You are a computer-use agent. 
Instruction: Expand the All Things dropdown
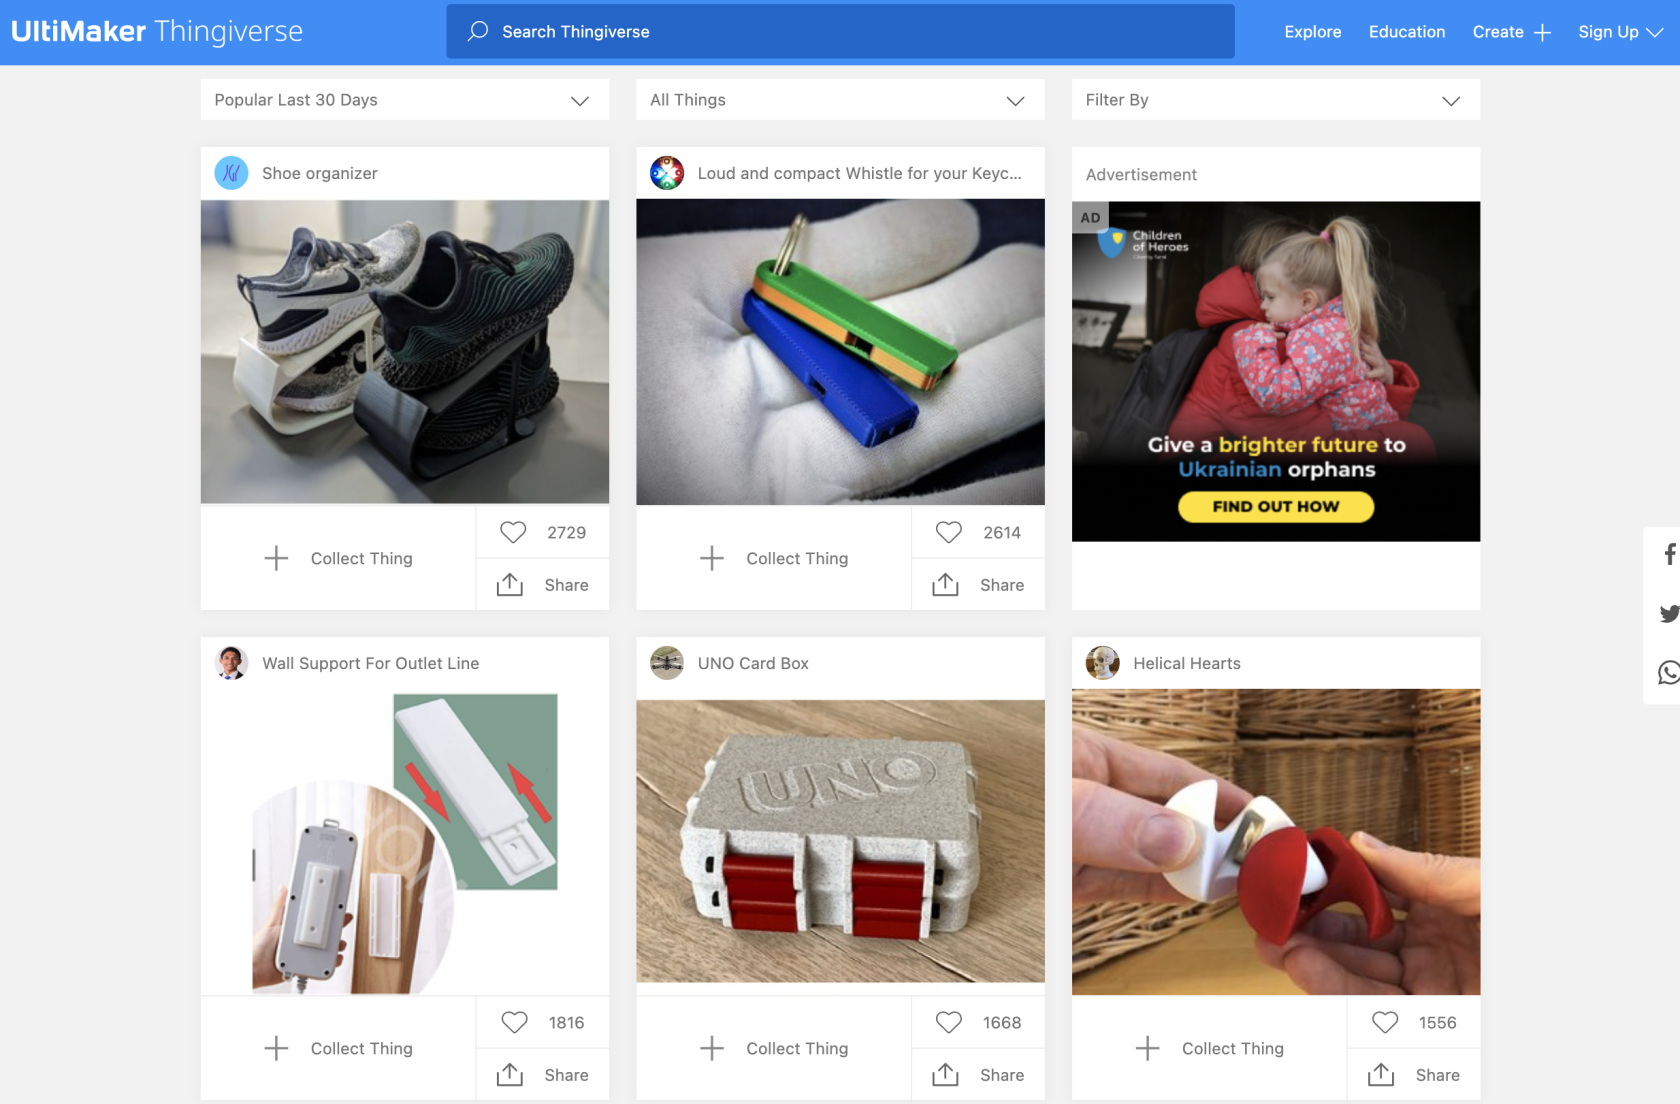[841, 100]
